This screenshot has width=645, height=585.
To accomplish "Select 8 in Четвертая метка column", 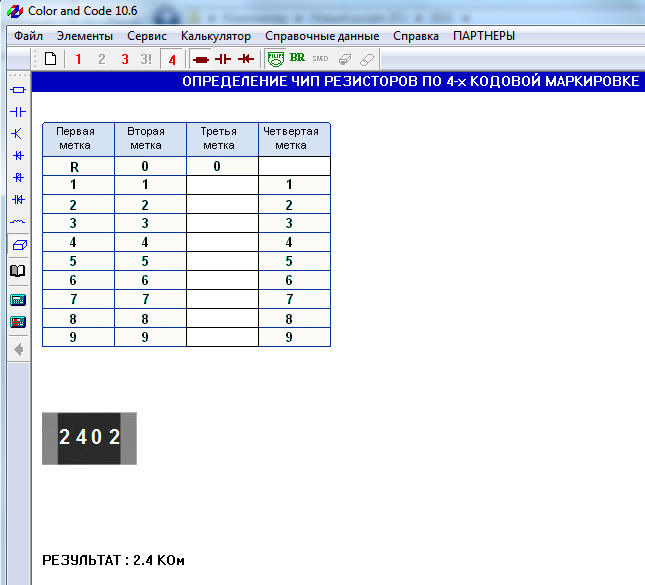I will (x=295, y=318).
